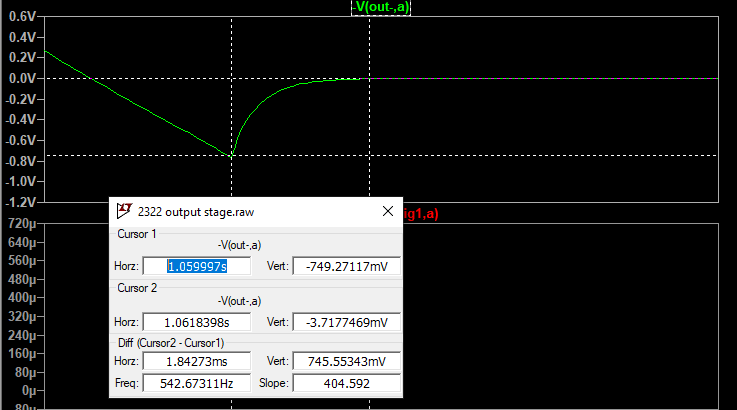Click the Cursor 1 Vert field -749.27117mV
Viewport: 737px width, 410px height.
[x=347, y=266]
